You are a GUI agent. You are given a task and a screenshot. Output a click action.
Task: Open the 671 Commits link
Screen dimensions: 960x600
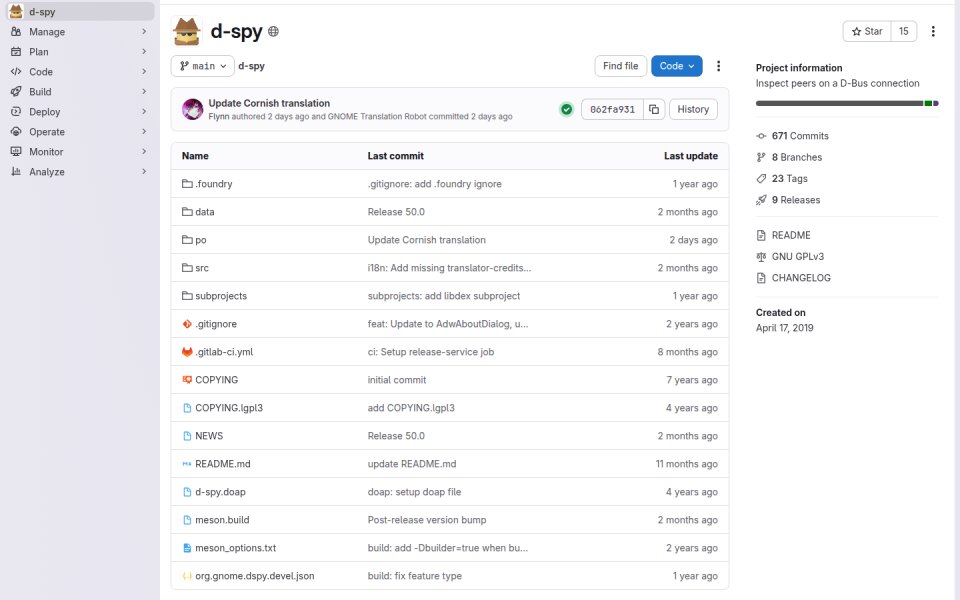point(800,136)
